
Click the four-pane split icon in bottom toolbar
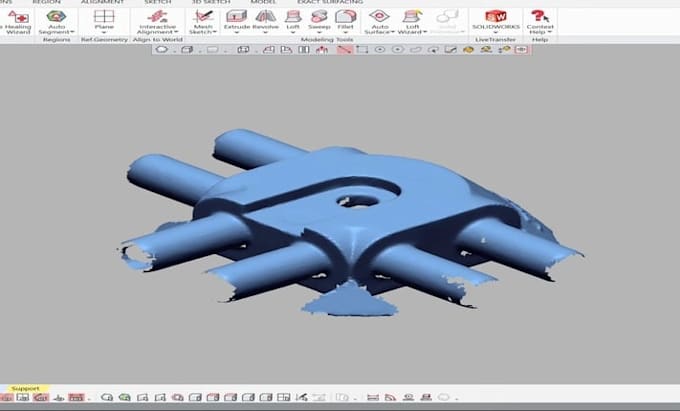pyautogui.click(x=284, y=397)
